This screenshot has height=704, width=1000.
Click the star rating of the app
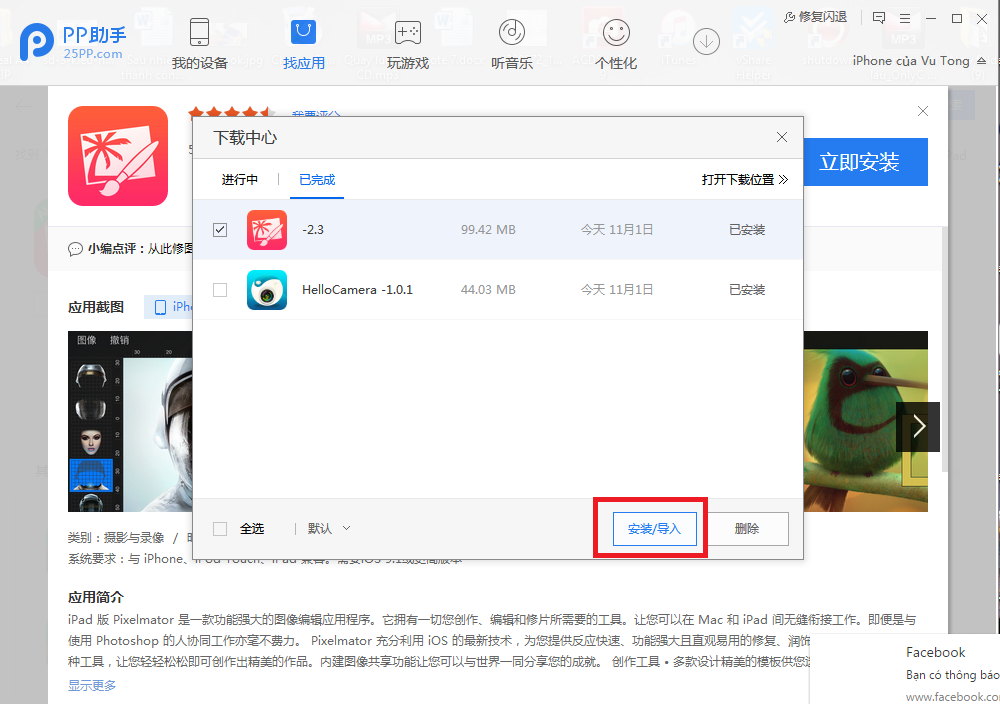[232, 113]
